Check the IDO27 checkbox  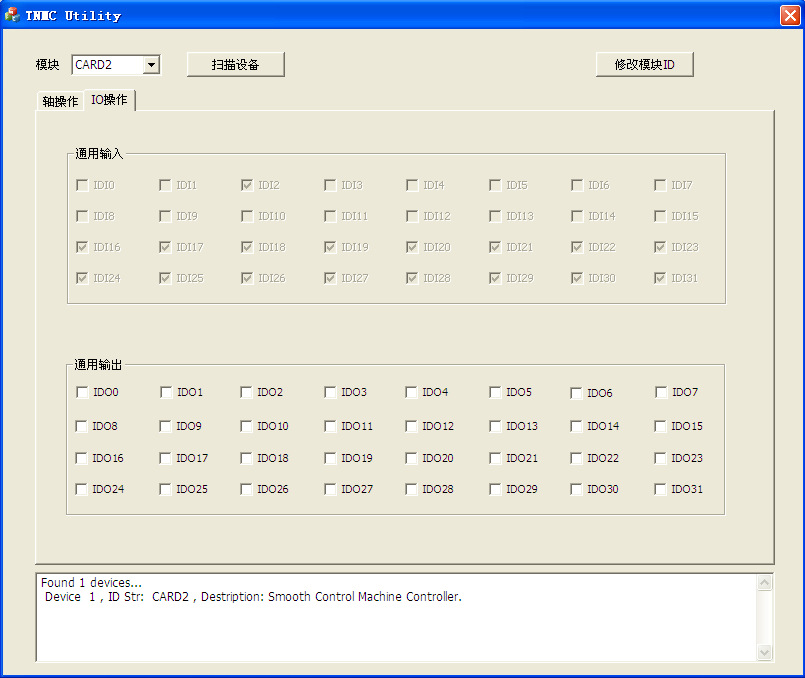click(330, 489)
